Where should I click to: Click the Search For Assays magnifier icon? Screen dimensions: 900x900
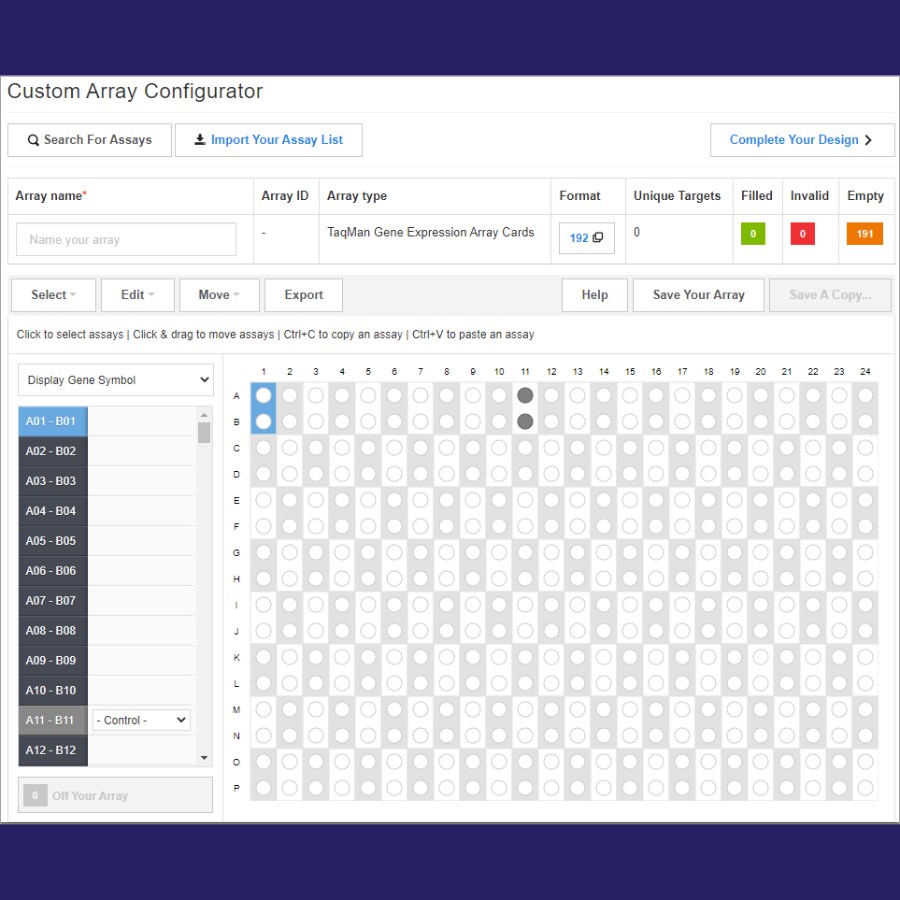point(33,140)
